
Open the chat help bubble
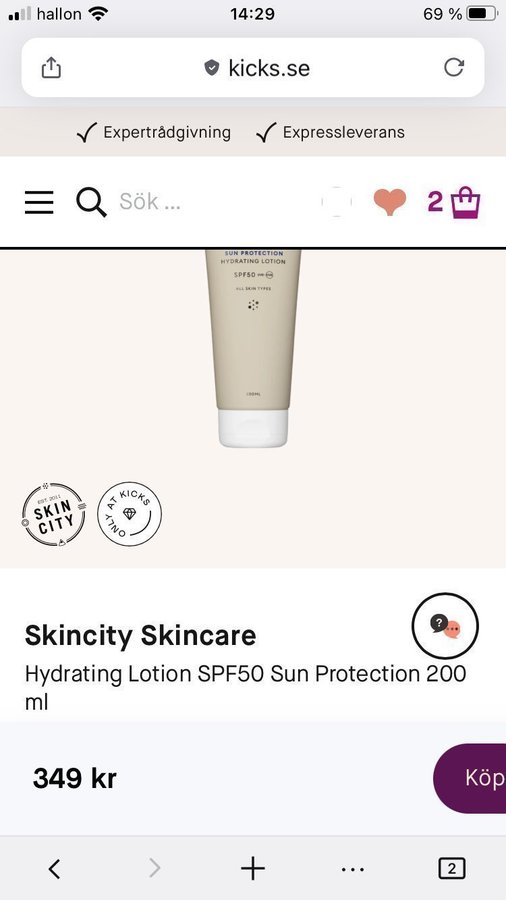click(x=445, y=625)
